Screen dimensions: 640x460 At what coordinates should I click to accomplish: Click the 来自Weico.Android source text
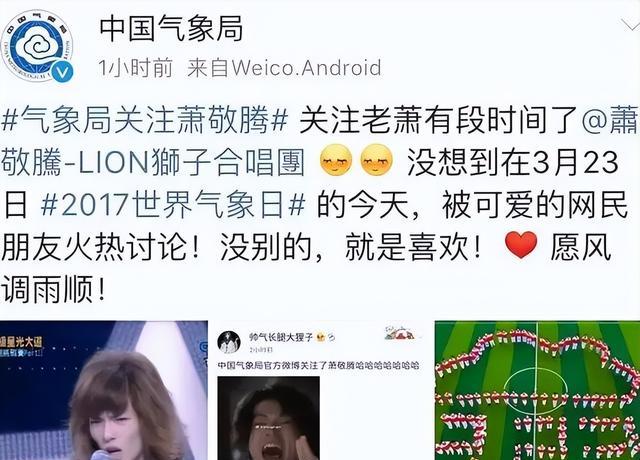coord(284,68)
